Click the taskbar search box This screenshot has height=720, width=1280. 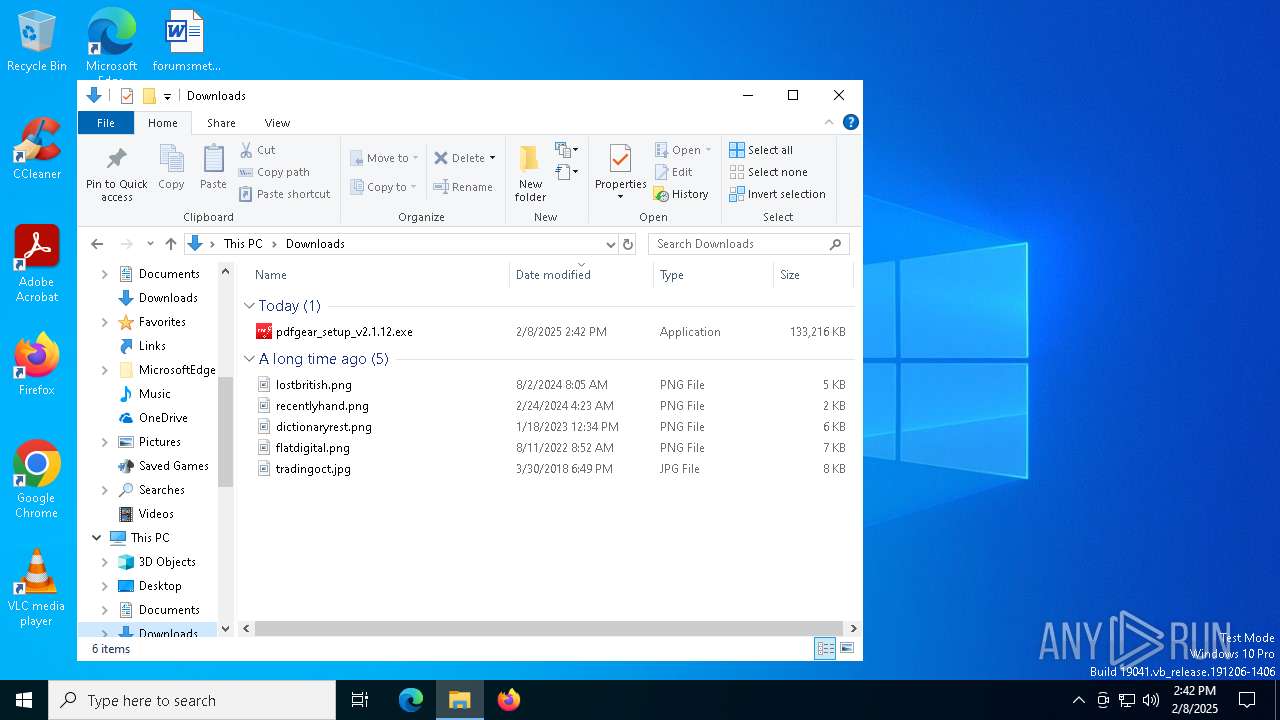tap(192, 700)
